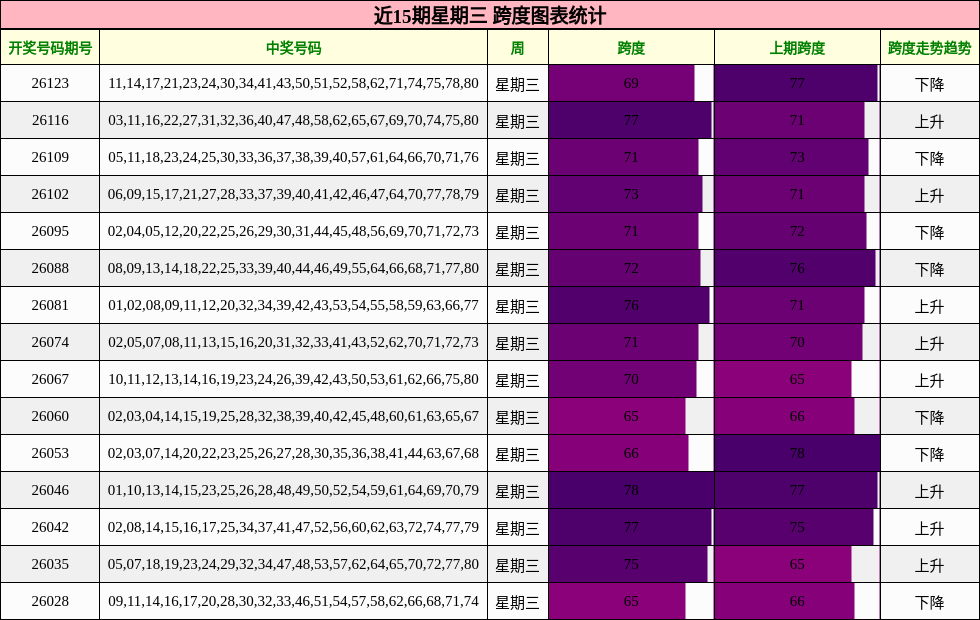Click winning numbers of issue 26060

[293, 416]
